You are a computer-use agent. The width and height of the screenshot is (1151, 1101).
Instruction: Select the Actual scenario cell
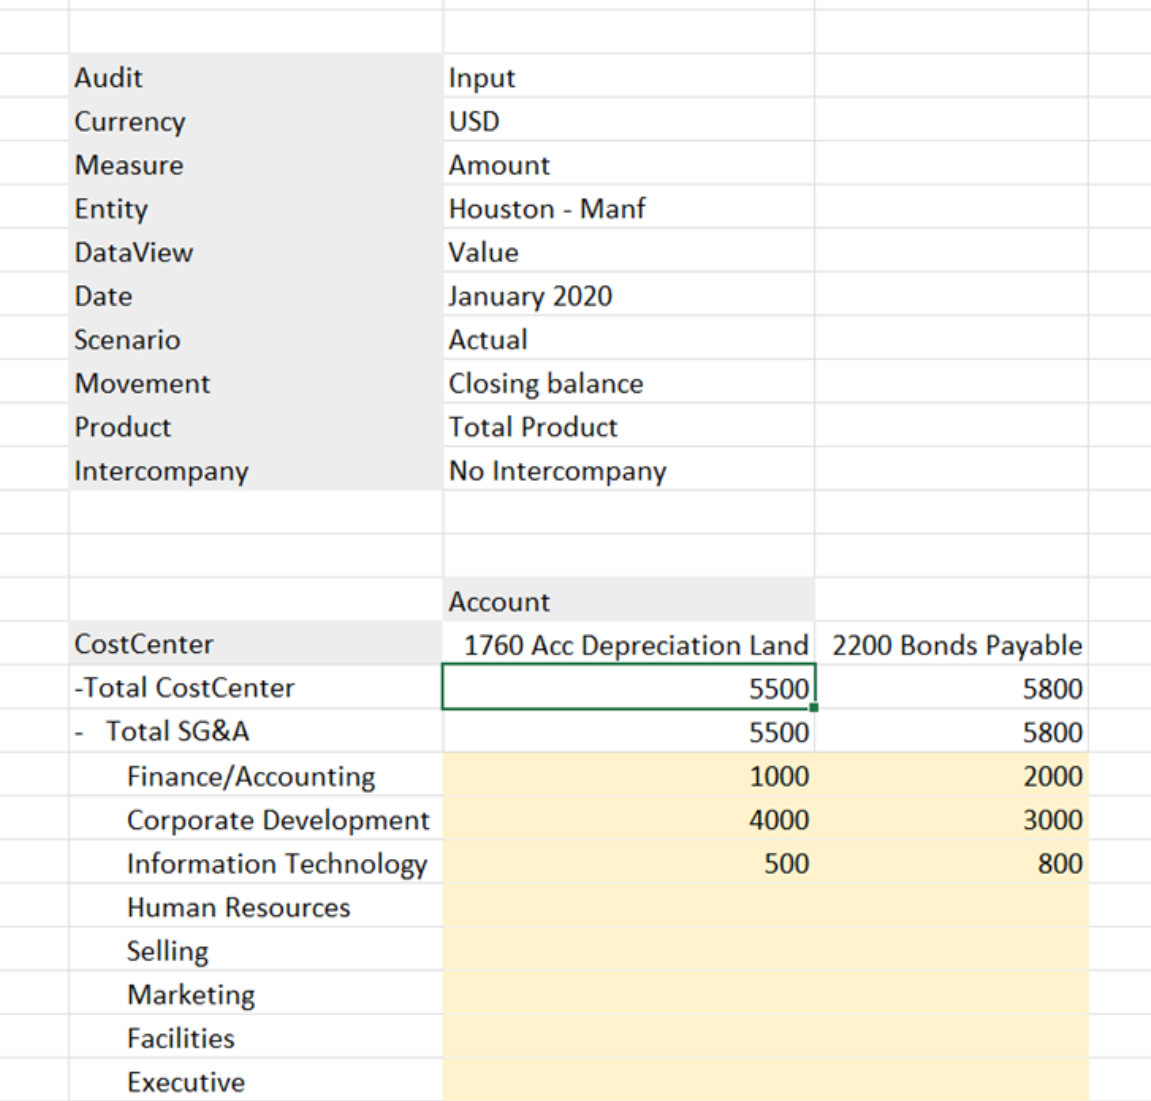[628, 338]
